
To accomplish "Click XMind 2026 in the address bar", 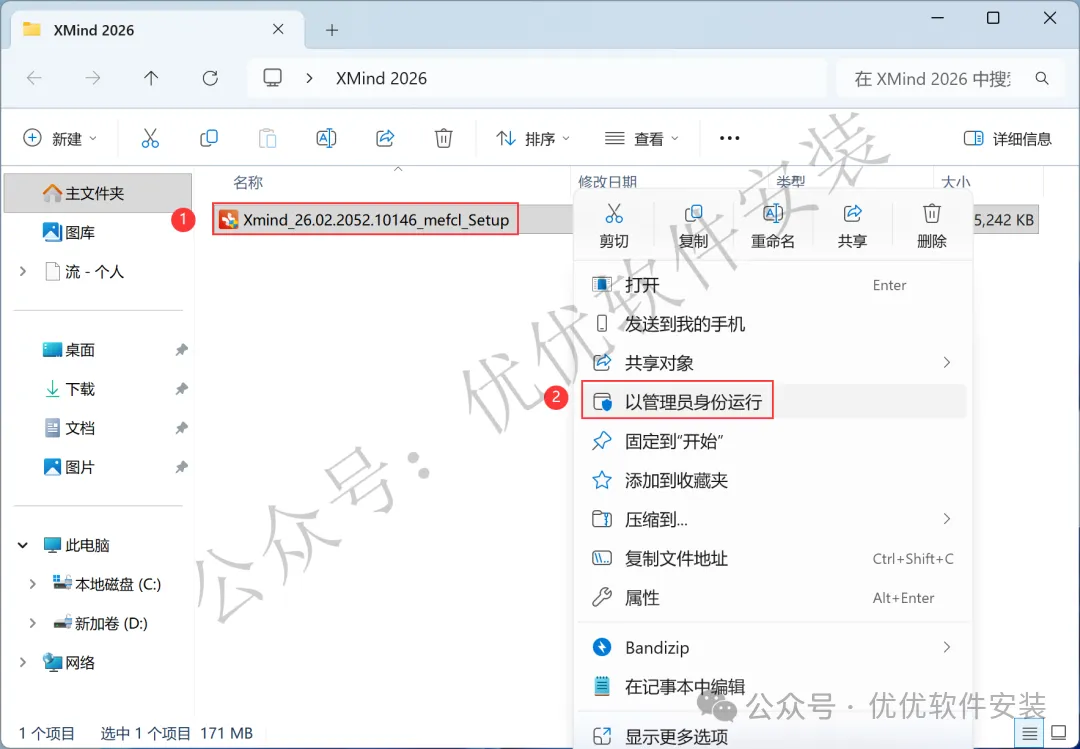I will click(x=382, y=79).
